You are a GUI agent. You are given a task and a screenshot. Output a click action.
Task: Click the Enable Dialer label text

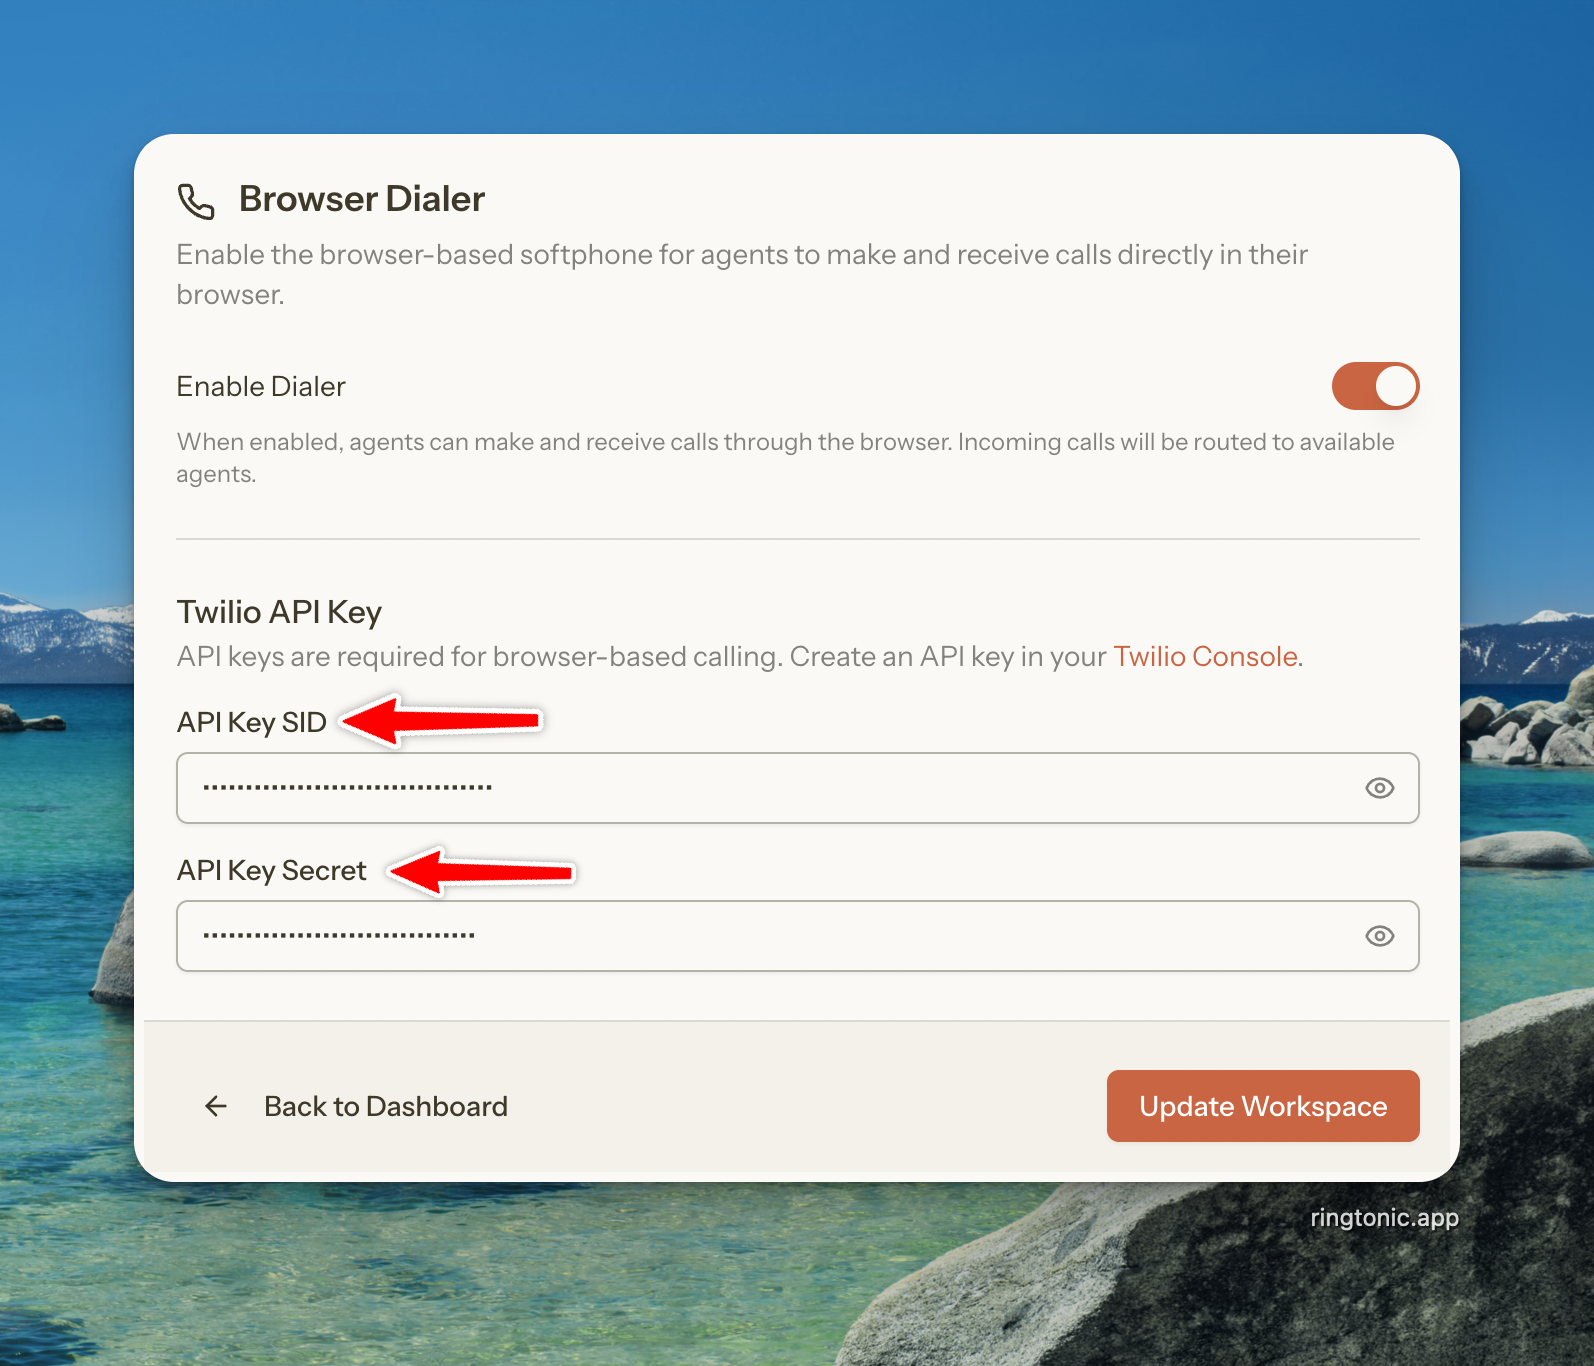point(261,386)
